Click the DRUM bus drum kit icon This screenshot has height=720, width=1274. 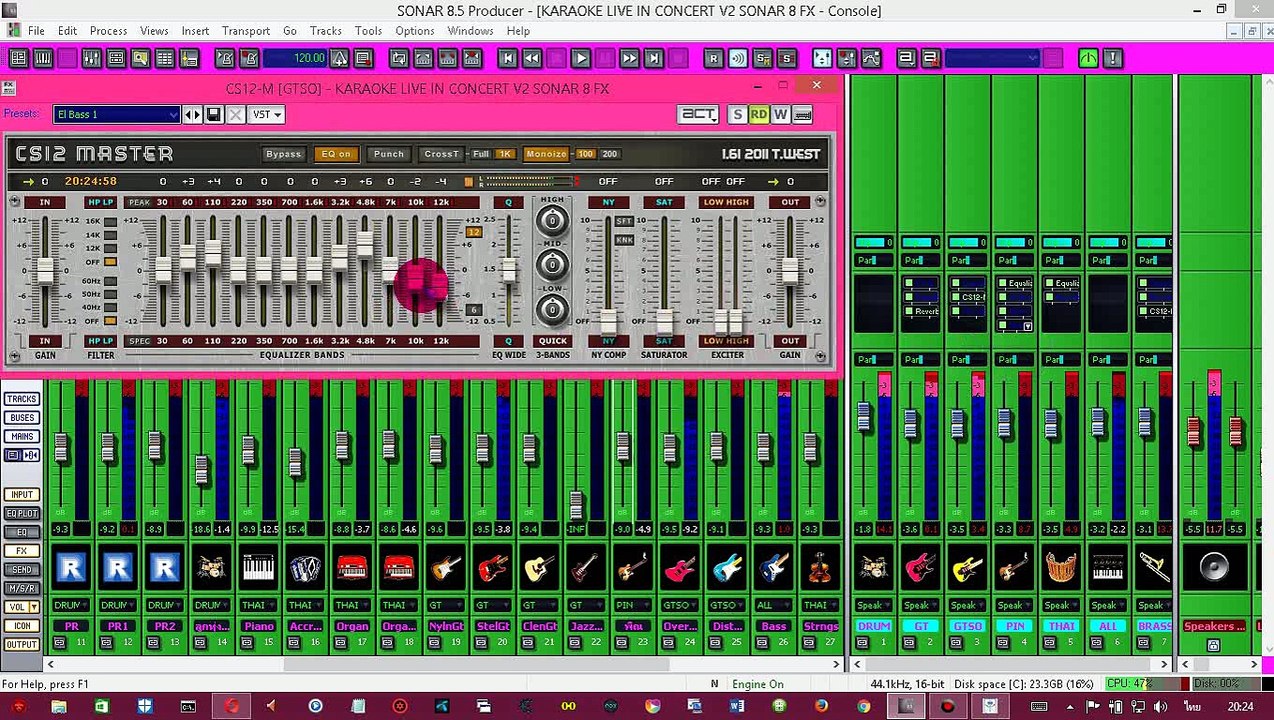click(x=873, y=569)
